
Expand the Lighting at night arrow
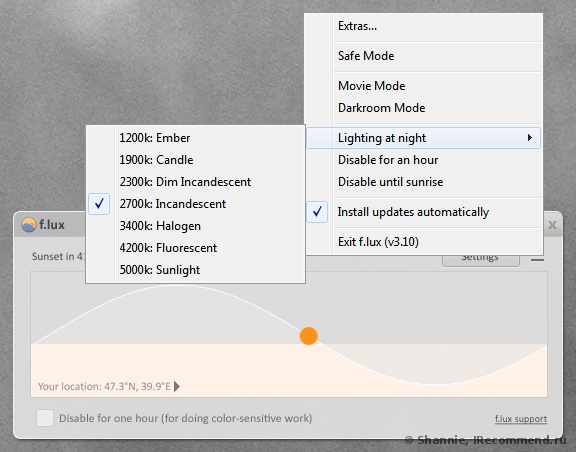point(529,138)
